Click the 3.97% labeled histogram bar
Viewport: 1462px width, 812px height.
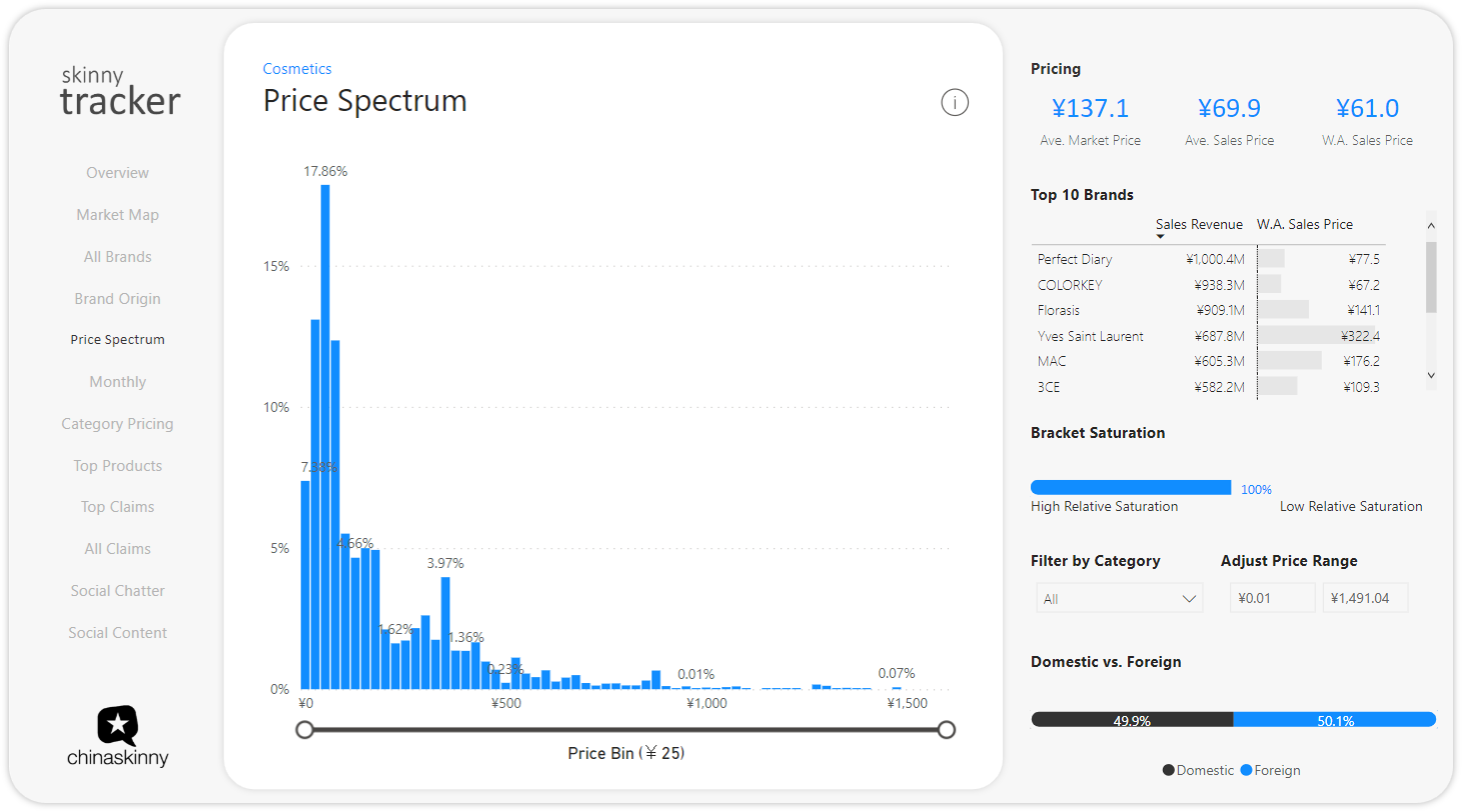point(445,633)
